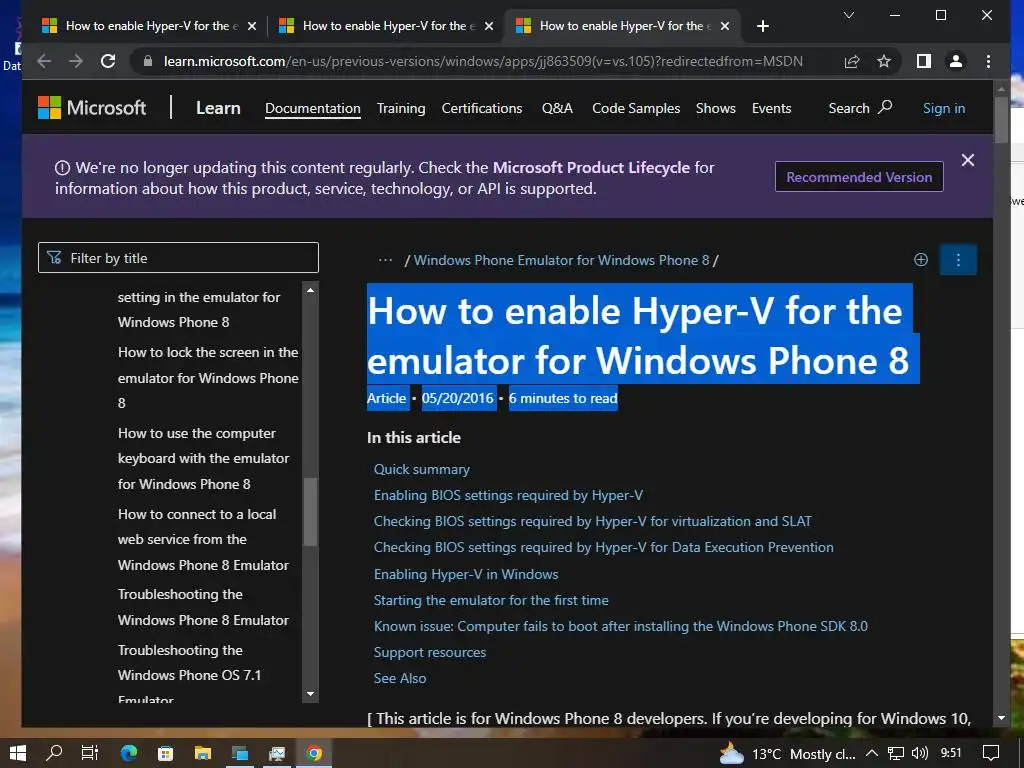1024x768 pixels.
Task: Click the Recommended Version button
Action: pyautogui.click(x=859, y=177)
